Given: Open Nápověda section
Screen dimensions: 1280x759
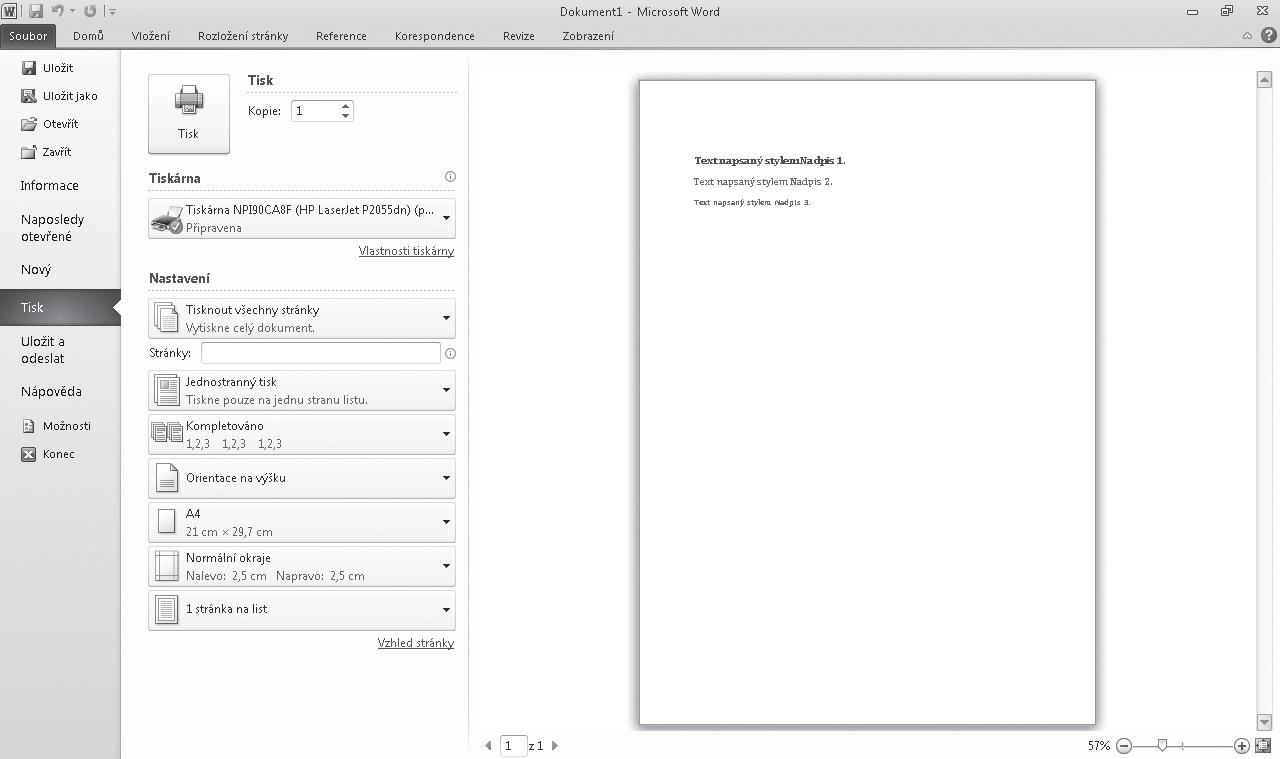Looking at the screenshot, I should 51,392.
